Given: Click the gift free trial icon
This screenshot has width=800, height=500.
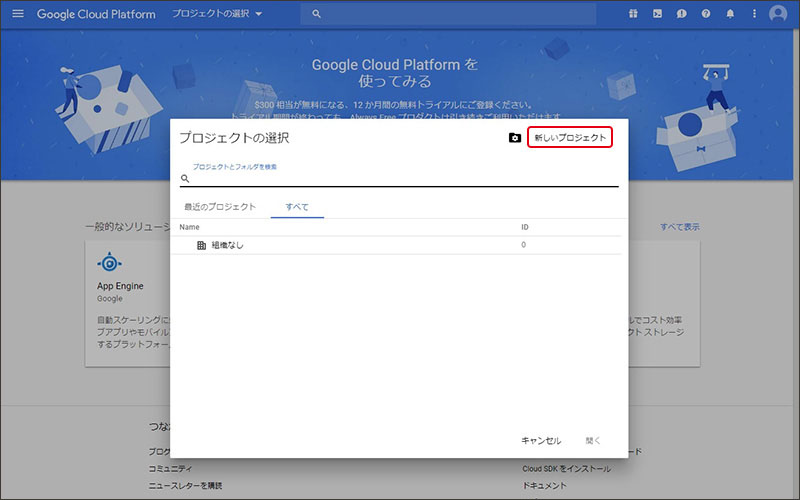Looking at the screenshot, I should tap(632, 14).
